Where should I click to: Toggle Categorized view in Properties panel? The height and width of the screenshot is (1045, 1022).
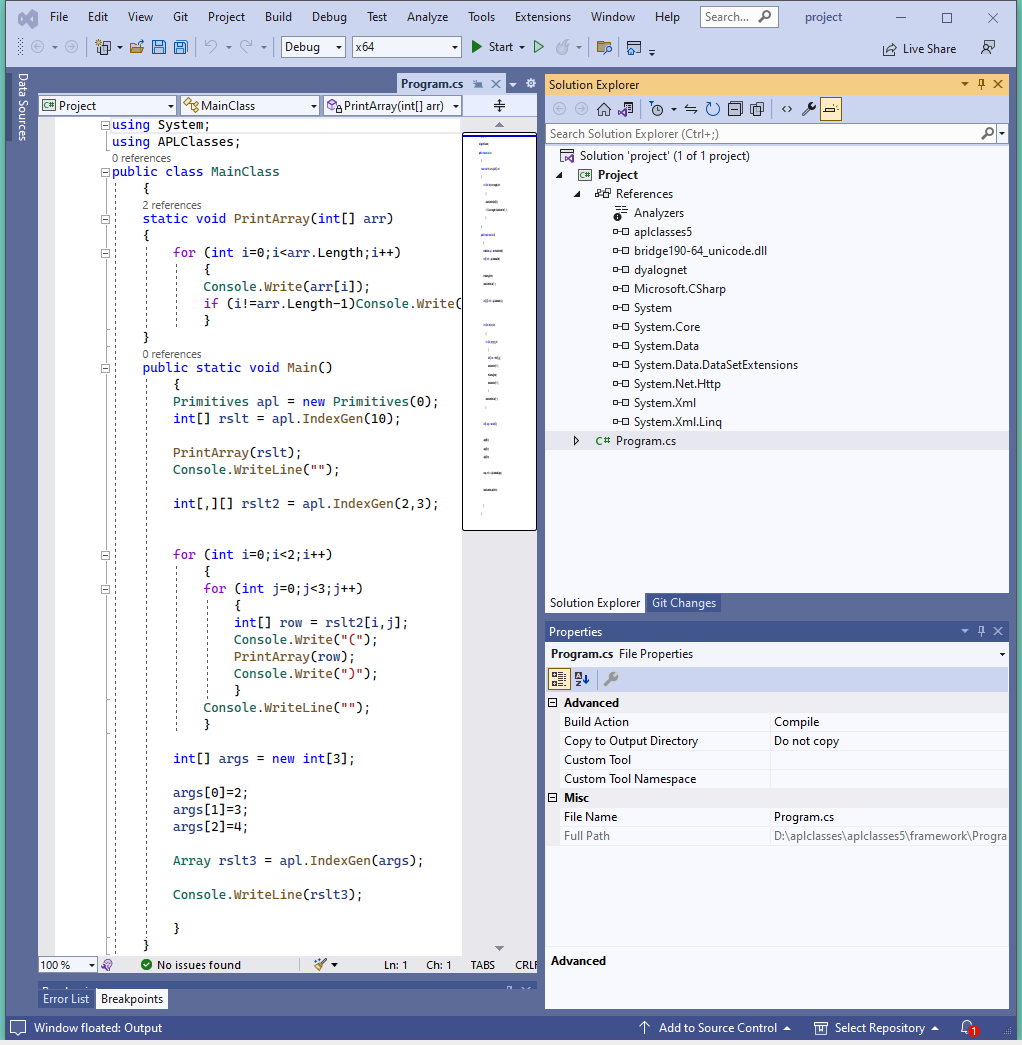pyautogui.click(x=560, y=679)
